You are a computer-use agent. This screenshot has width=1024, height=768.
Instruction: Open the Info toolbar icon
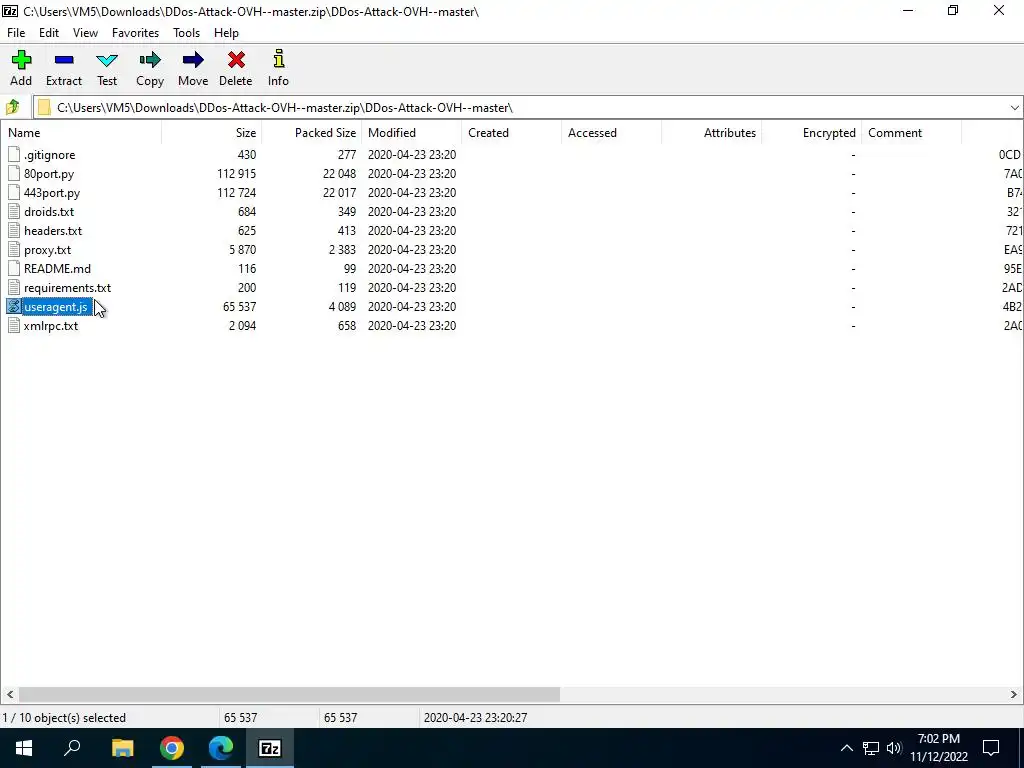279,59
